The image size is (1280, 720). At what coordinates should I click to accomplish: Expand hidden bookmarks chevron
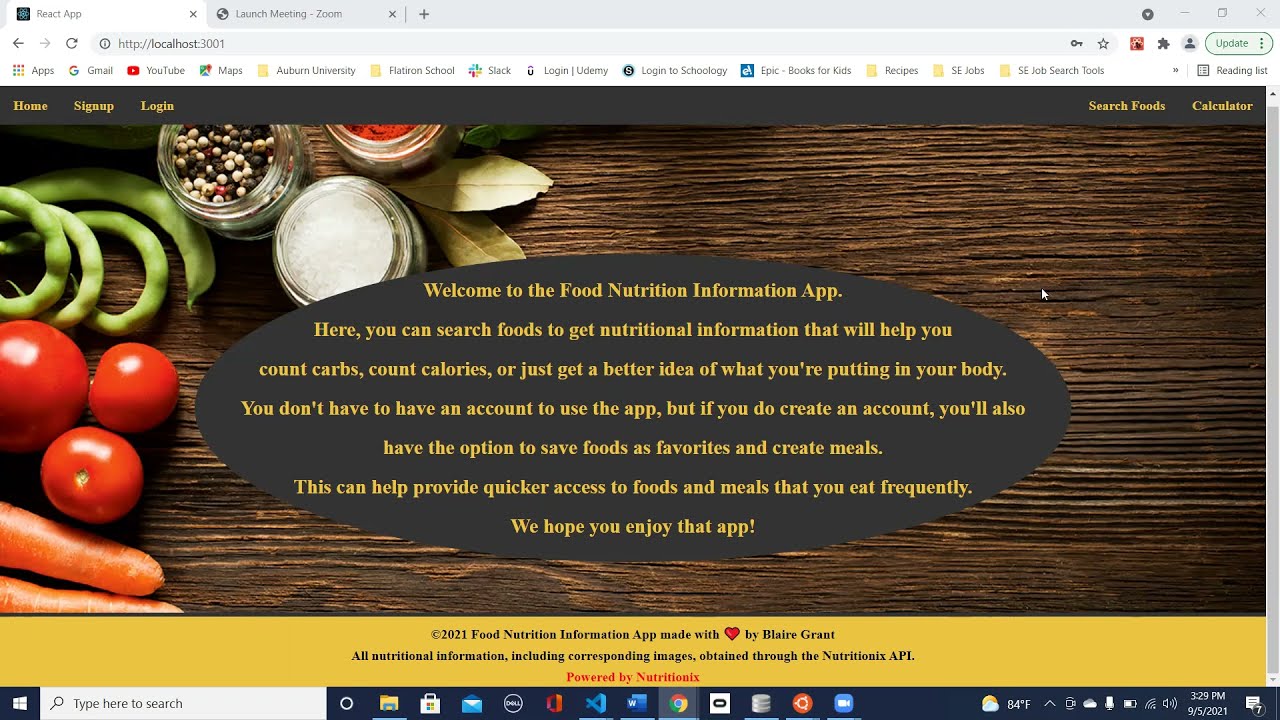pyautogui.click(x=1175, y=70)
